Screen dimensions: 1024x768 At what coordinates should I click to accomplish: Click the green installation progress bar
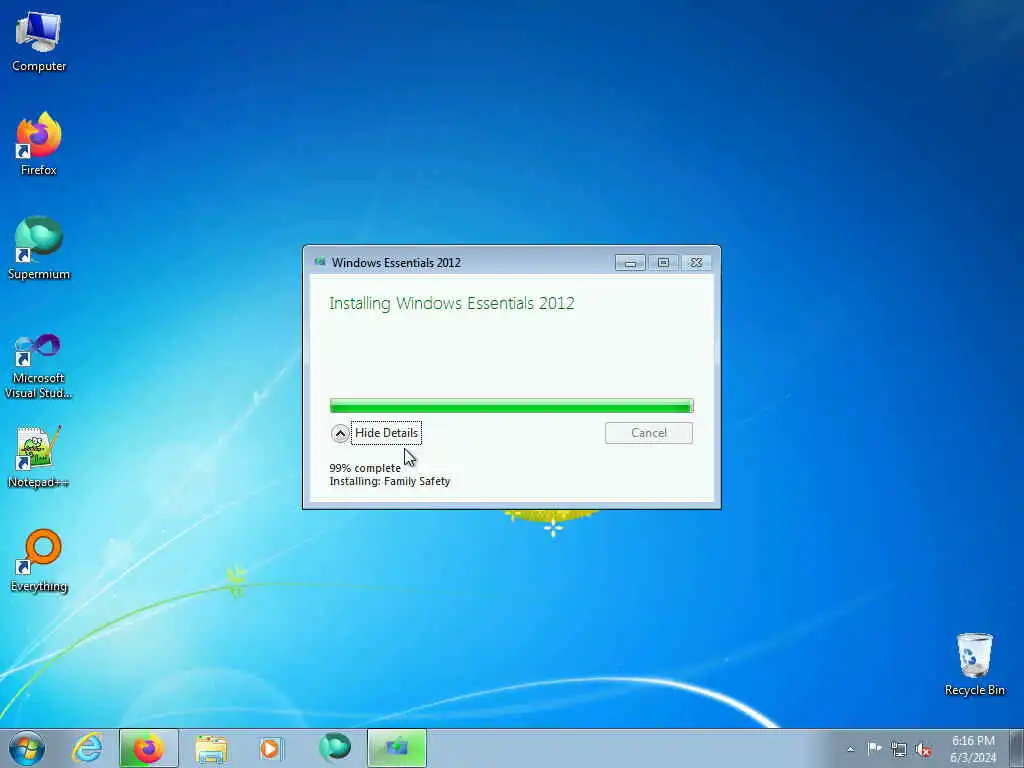click(511, 406)
